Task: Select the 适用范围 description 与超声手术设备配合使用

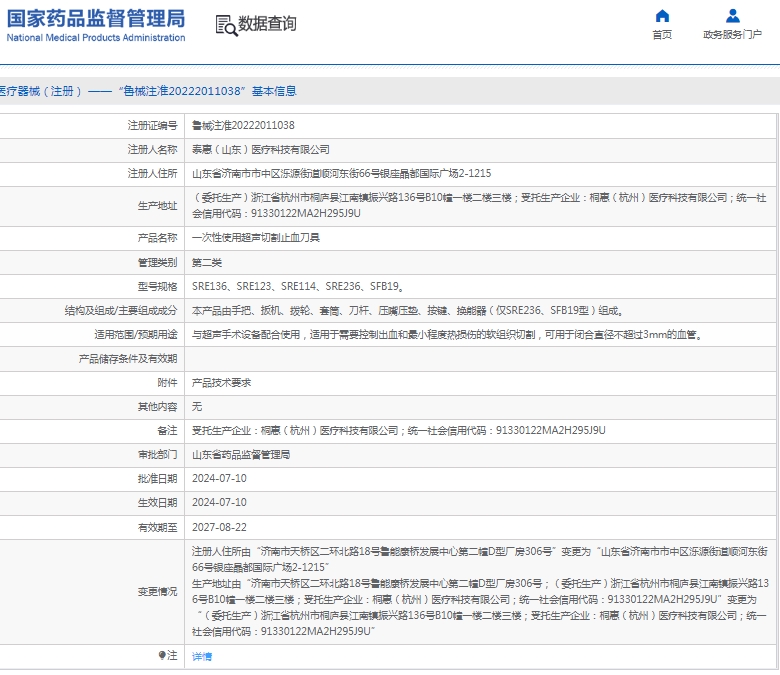Action: (447, 335)
